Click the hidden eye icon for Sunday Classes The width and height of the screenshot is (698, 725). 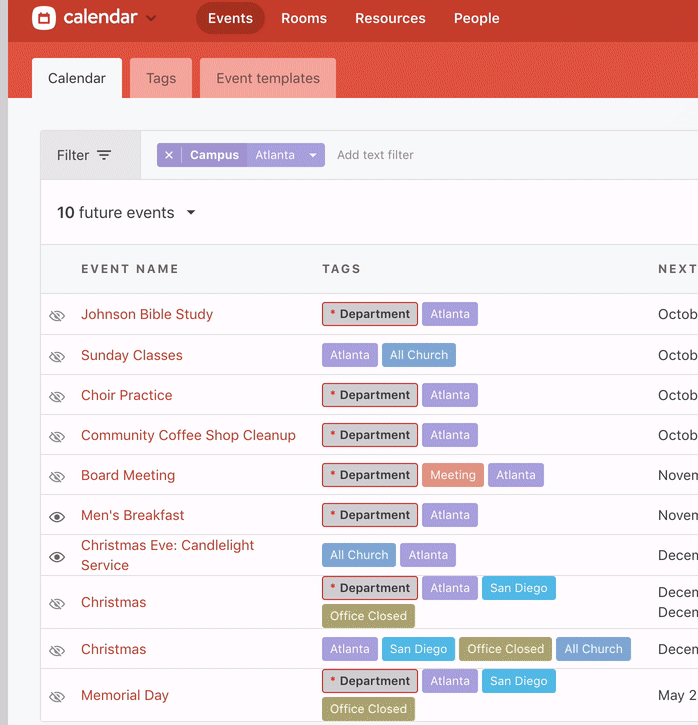point(57,356)
